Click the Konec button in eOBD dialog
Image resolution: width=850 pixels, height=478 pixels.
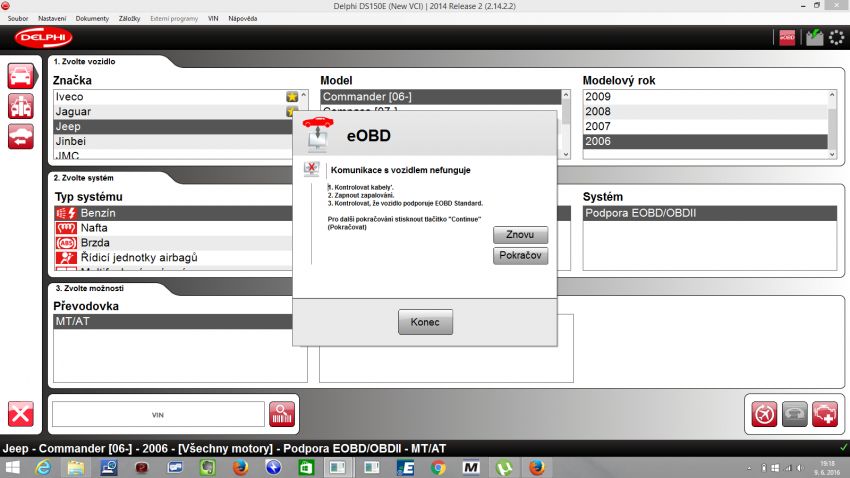(x=425, y=322)
